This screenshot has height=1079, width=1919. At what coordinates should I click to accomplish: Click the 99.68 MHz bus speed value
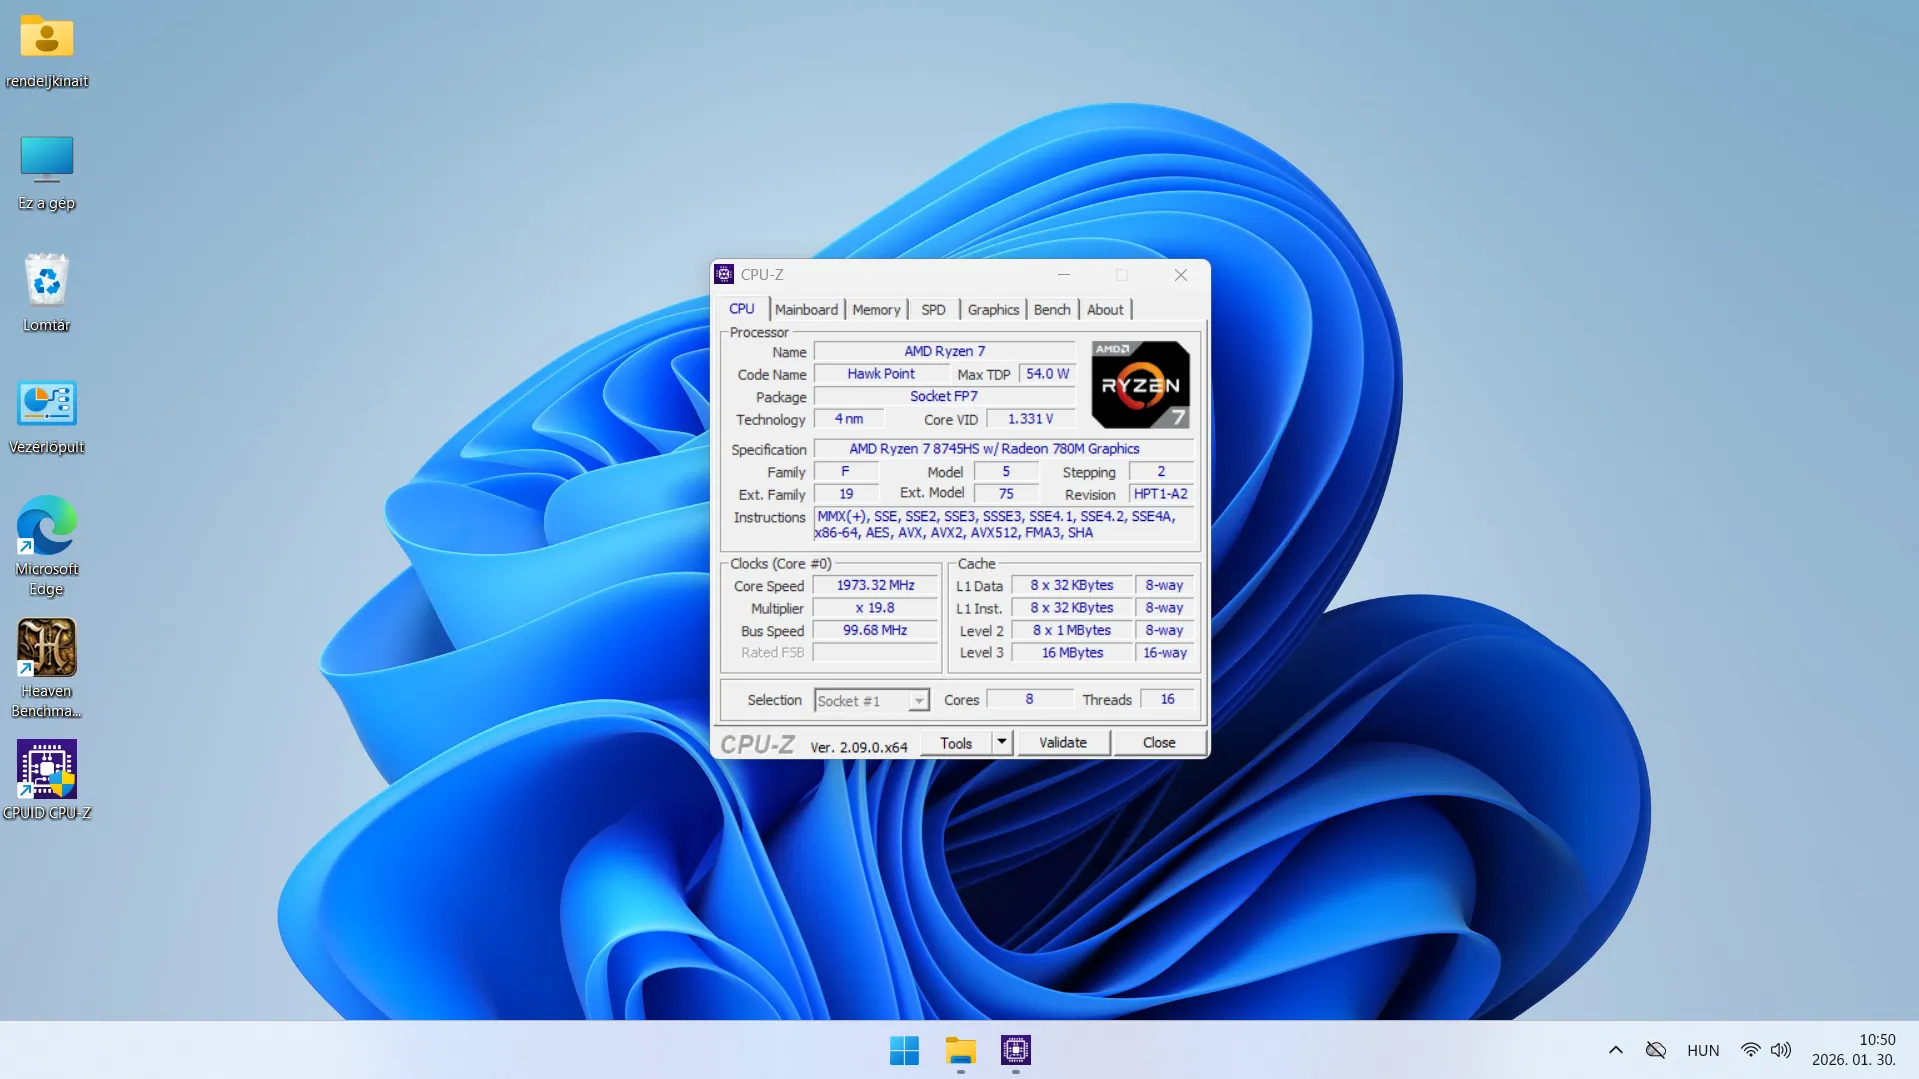[x=875, y=630]
